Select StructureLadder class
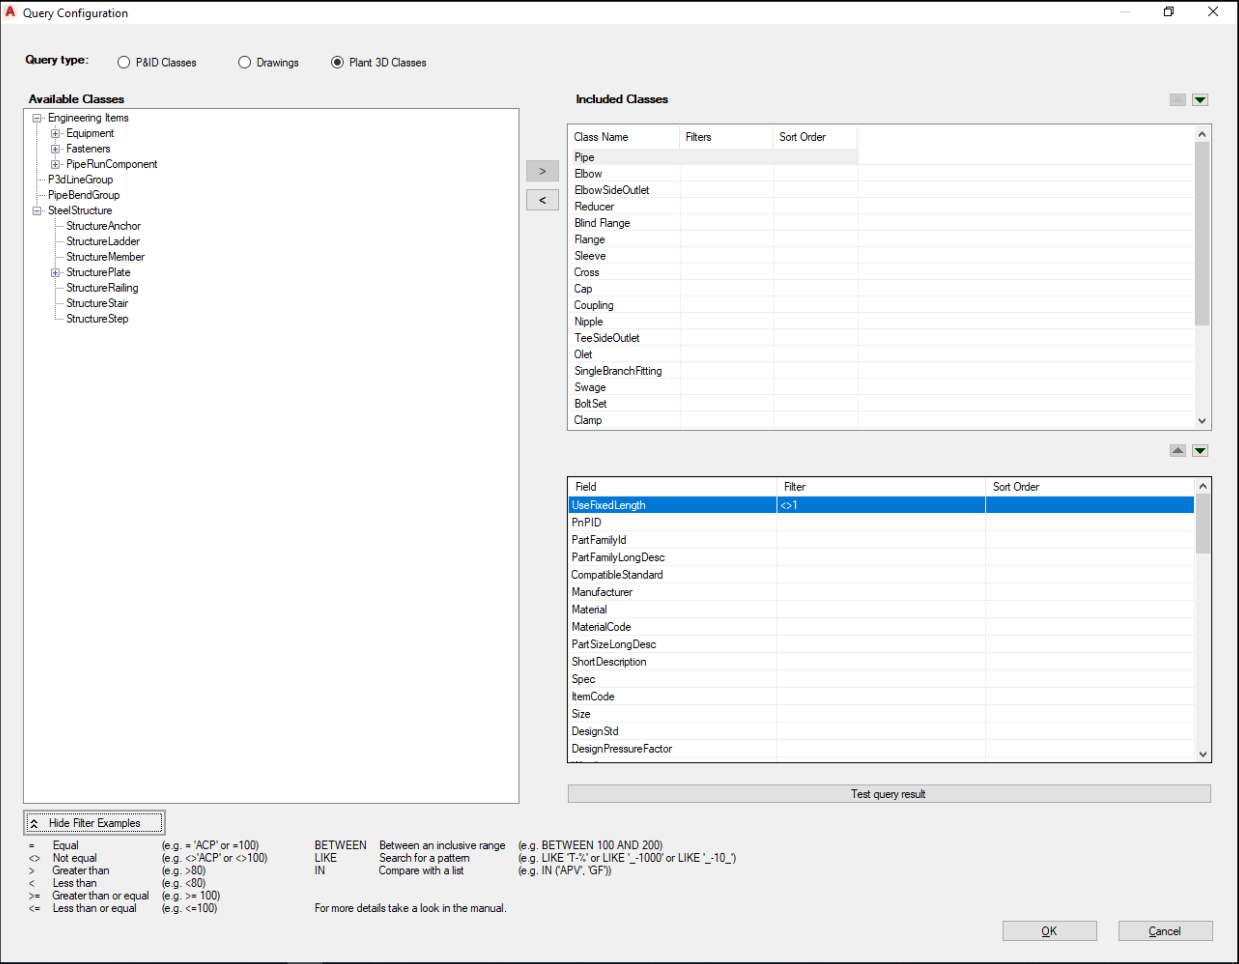The width and height of the screenshot is (1239, 964). (103, 241)
